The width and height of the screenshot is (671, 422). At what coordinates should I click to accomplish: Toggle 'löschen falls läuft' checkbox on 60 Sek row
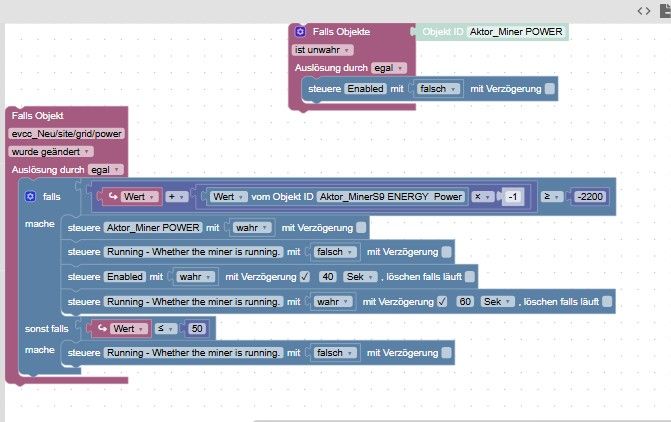tap(607, 301)
